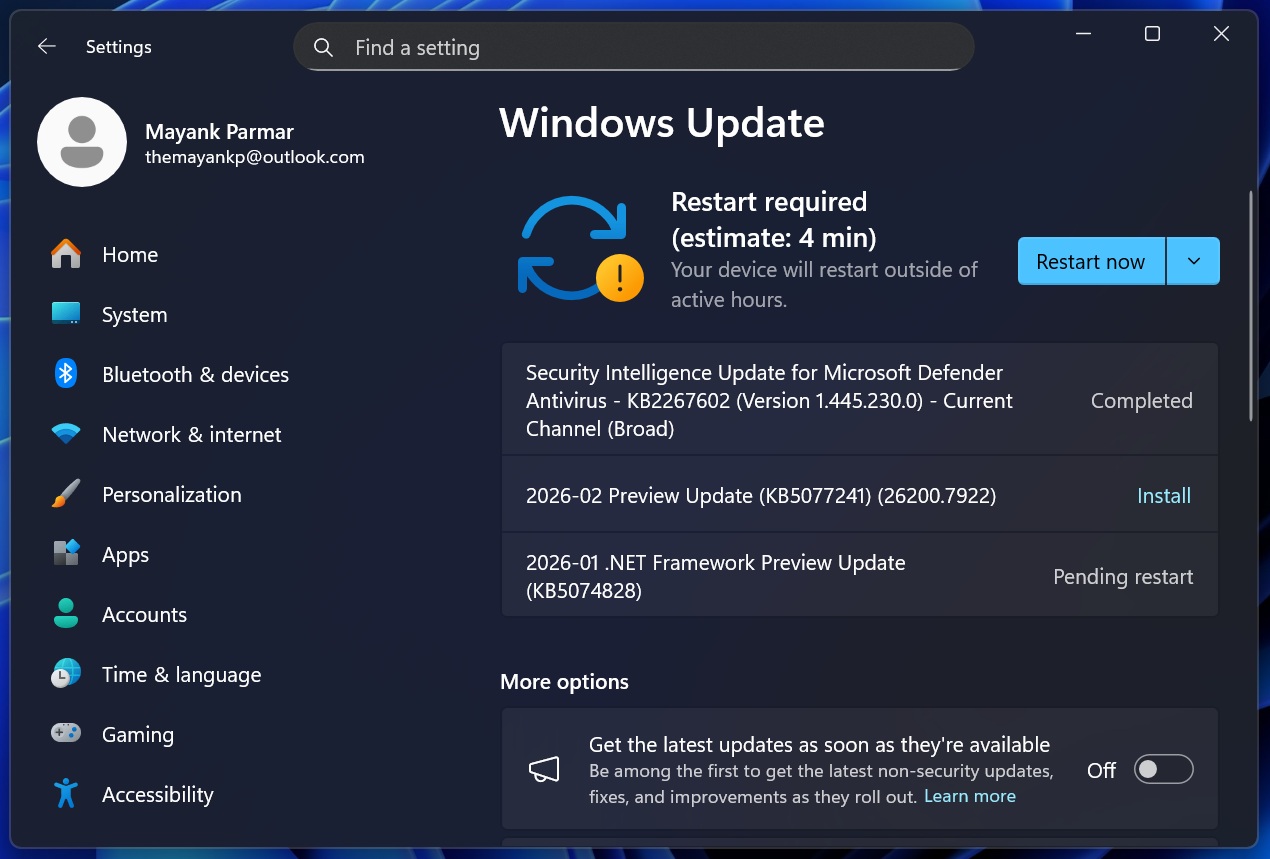Click Restart now to restart the device
This screenshot has width=1270, height=859.
(x=1090, y=261)
